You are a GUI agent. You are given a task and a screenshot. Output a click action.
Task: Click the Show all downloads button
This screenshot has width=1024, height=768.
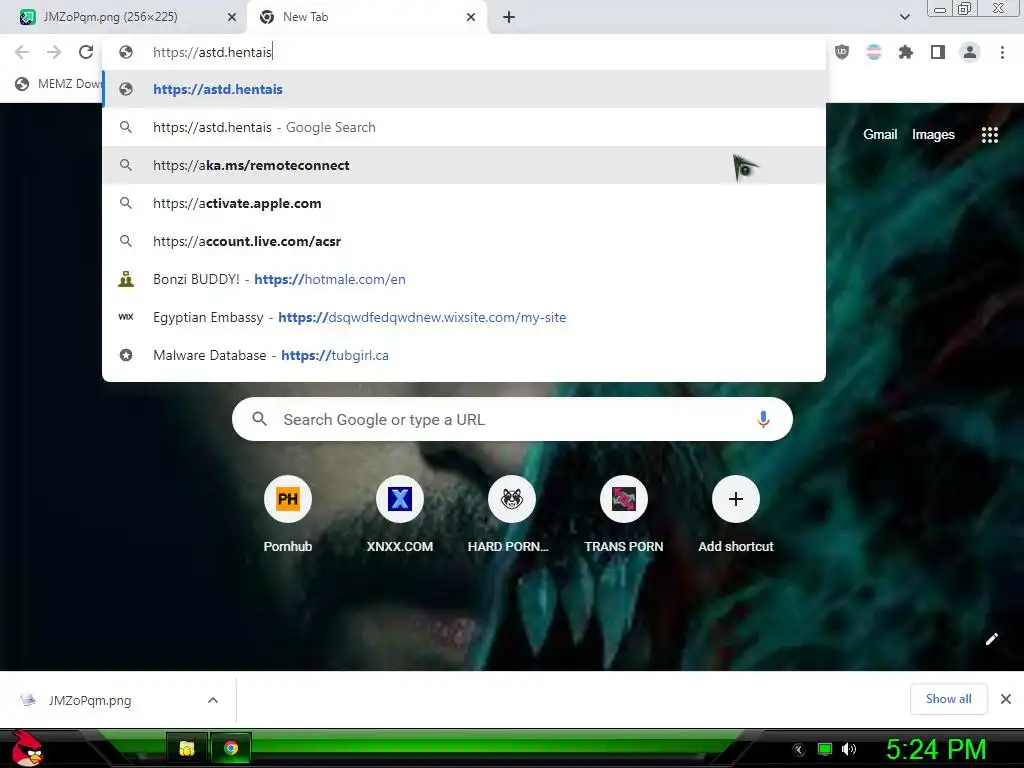coord(948,699)
